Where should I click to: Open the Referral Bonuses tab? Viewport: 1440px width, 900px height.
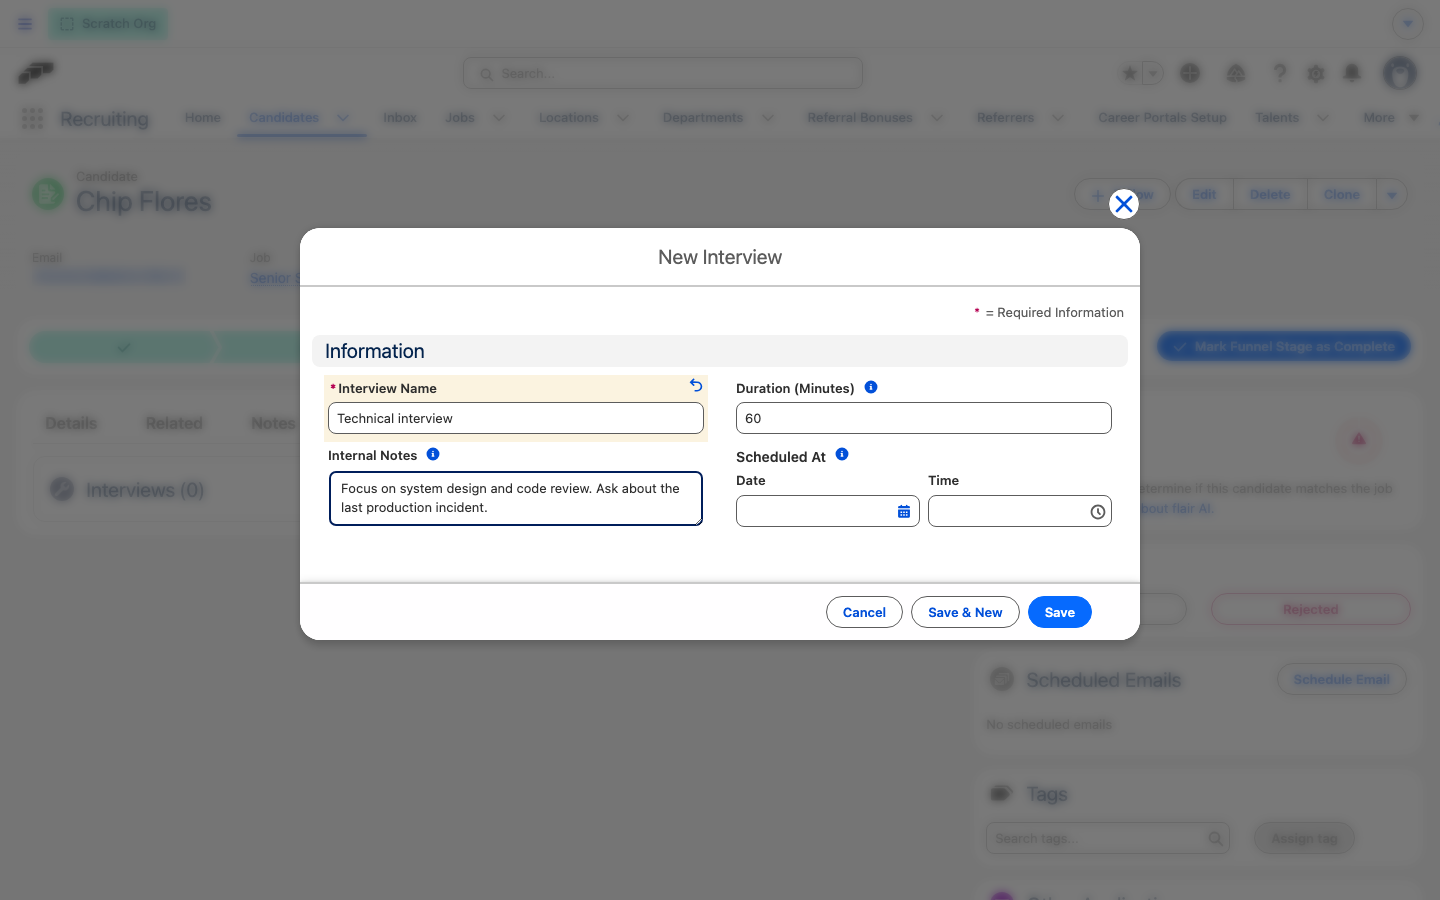(x=860, y=118)
